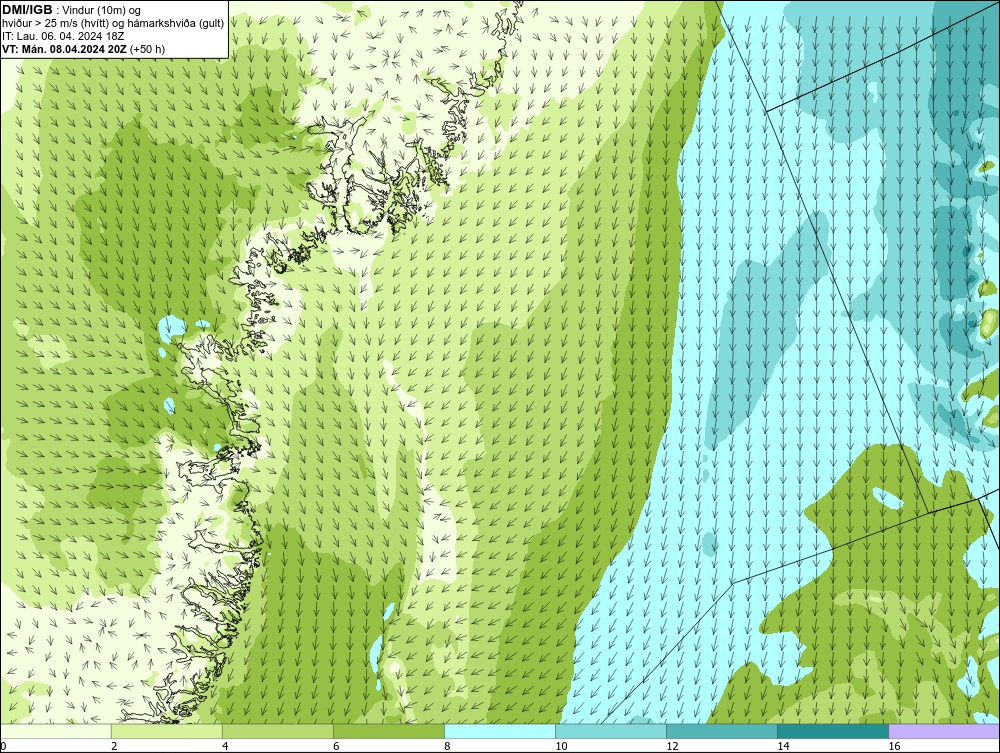Click the initial time line 'IT: Lau. 06. 04. 2024 18Z'
The image size is (1000, 753).
63,36
